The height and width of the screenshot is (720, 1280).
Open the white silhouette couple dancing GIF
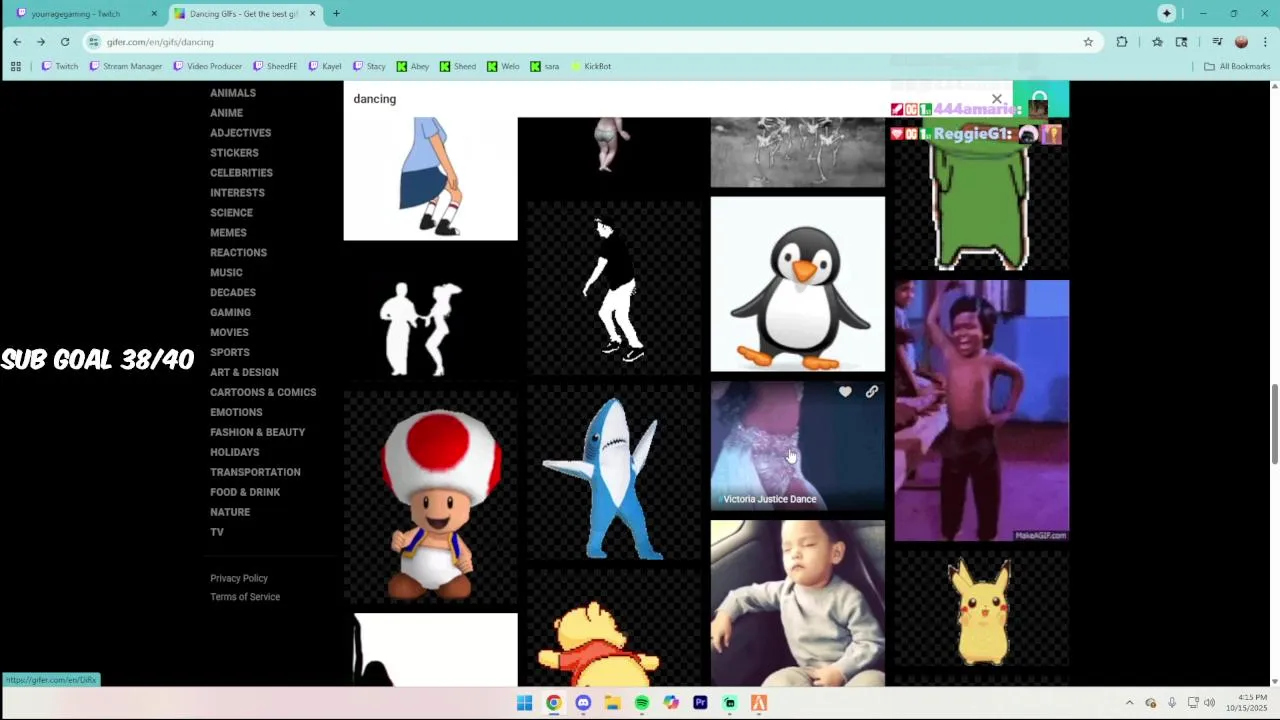[x=431, y=316]
